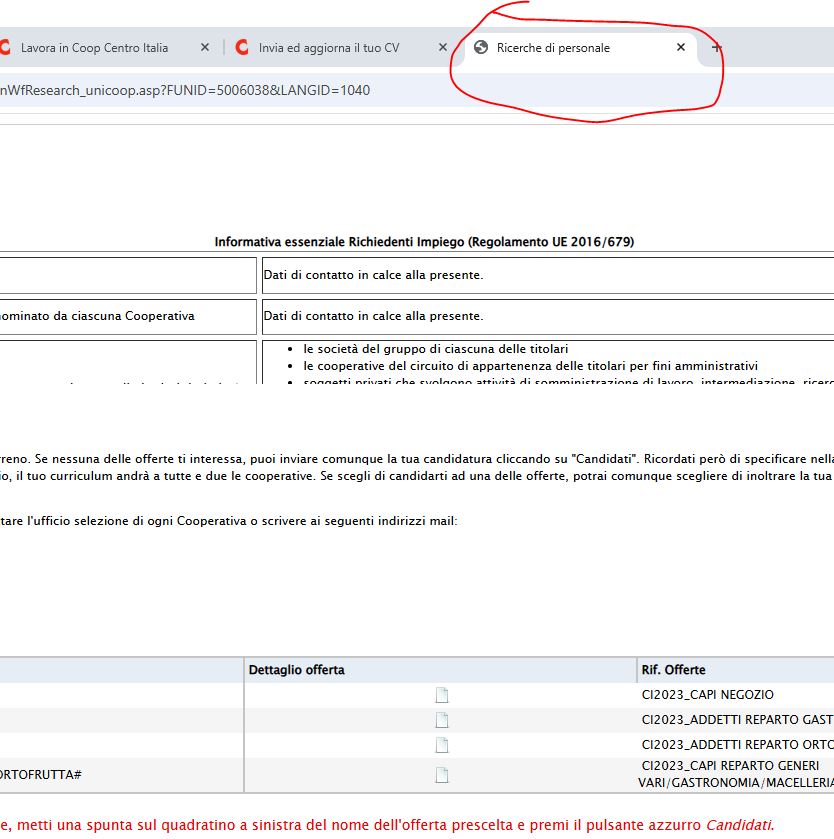Click the Coop favicon on Invia ed aggiorna tab
Viewport: 834px width, 839px height.
[x=242, y=47]
